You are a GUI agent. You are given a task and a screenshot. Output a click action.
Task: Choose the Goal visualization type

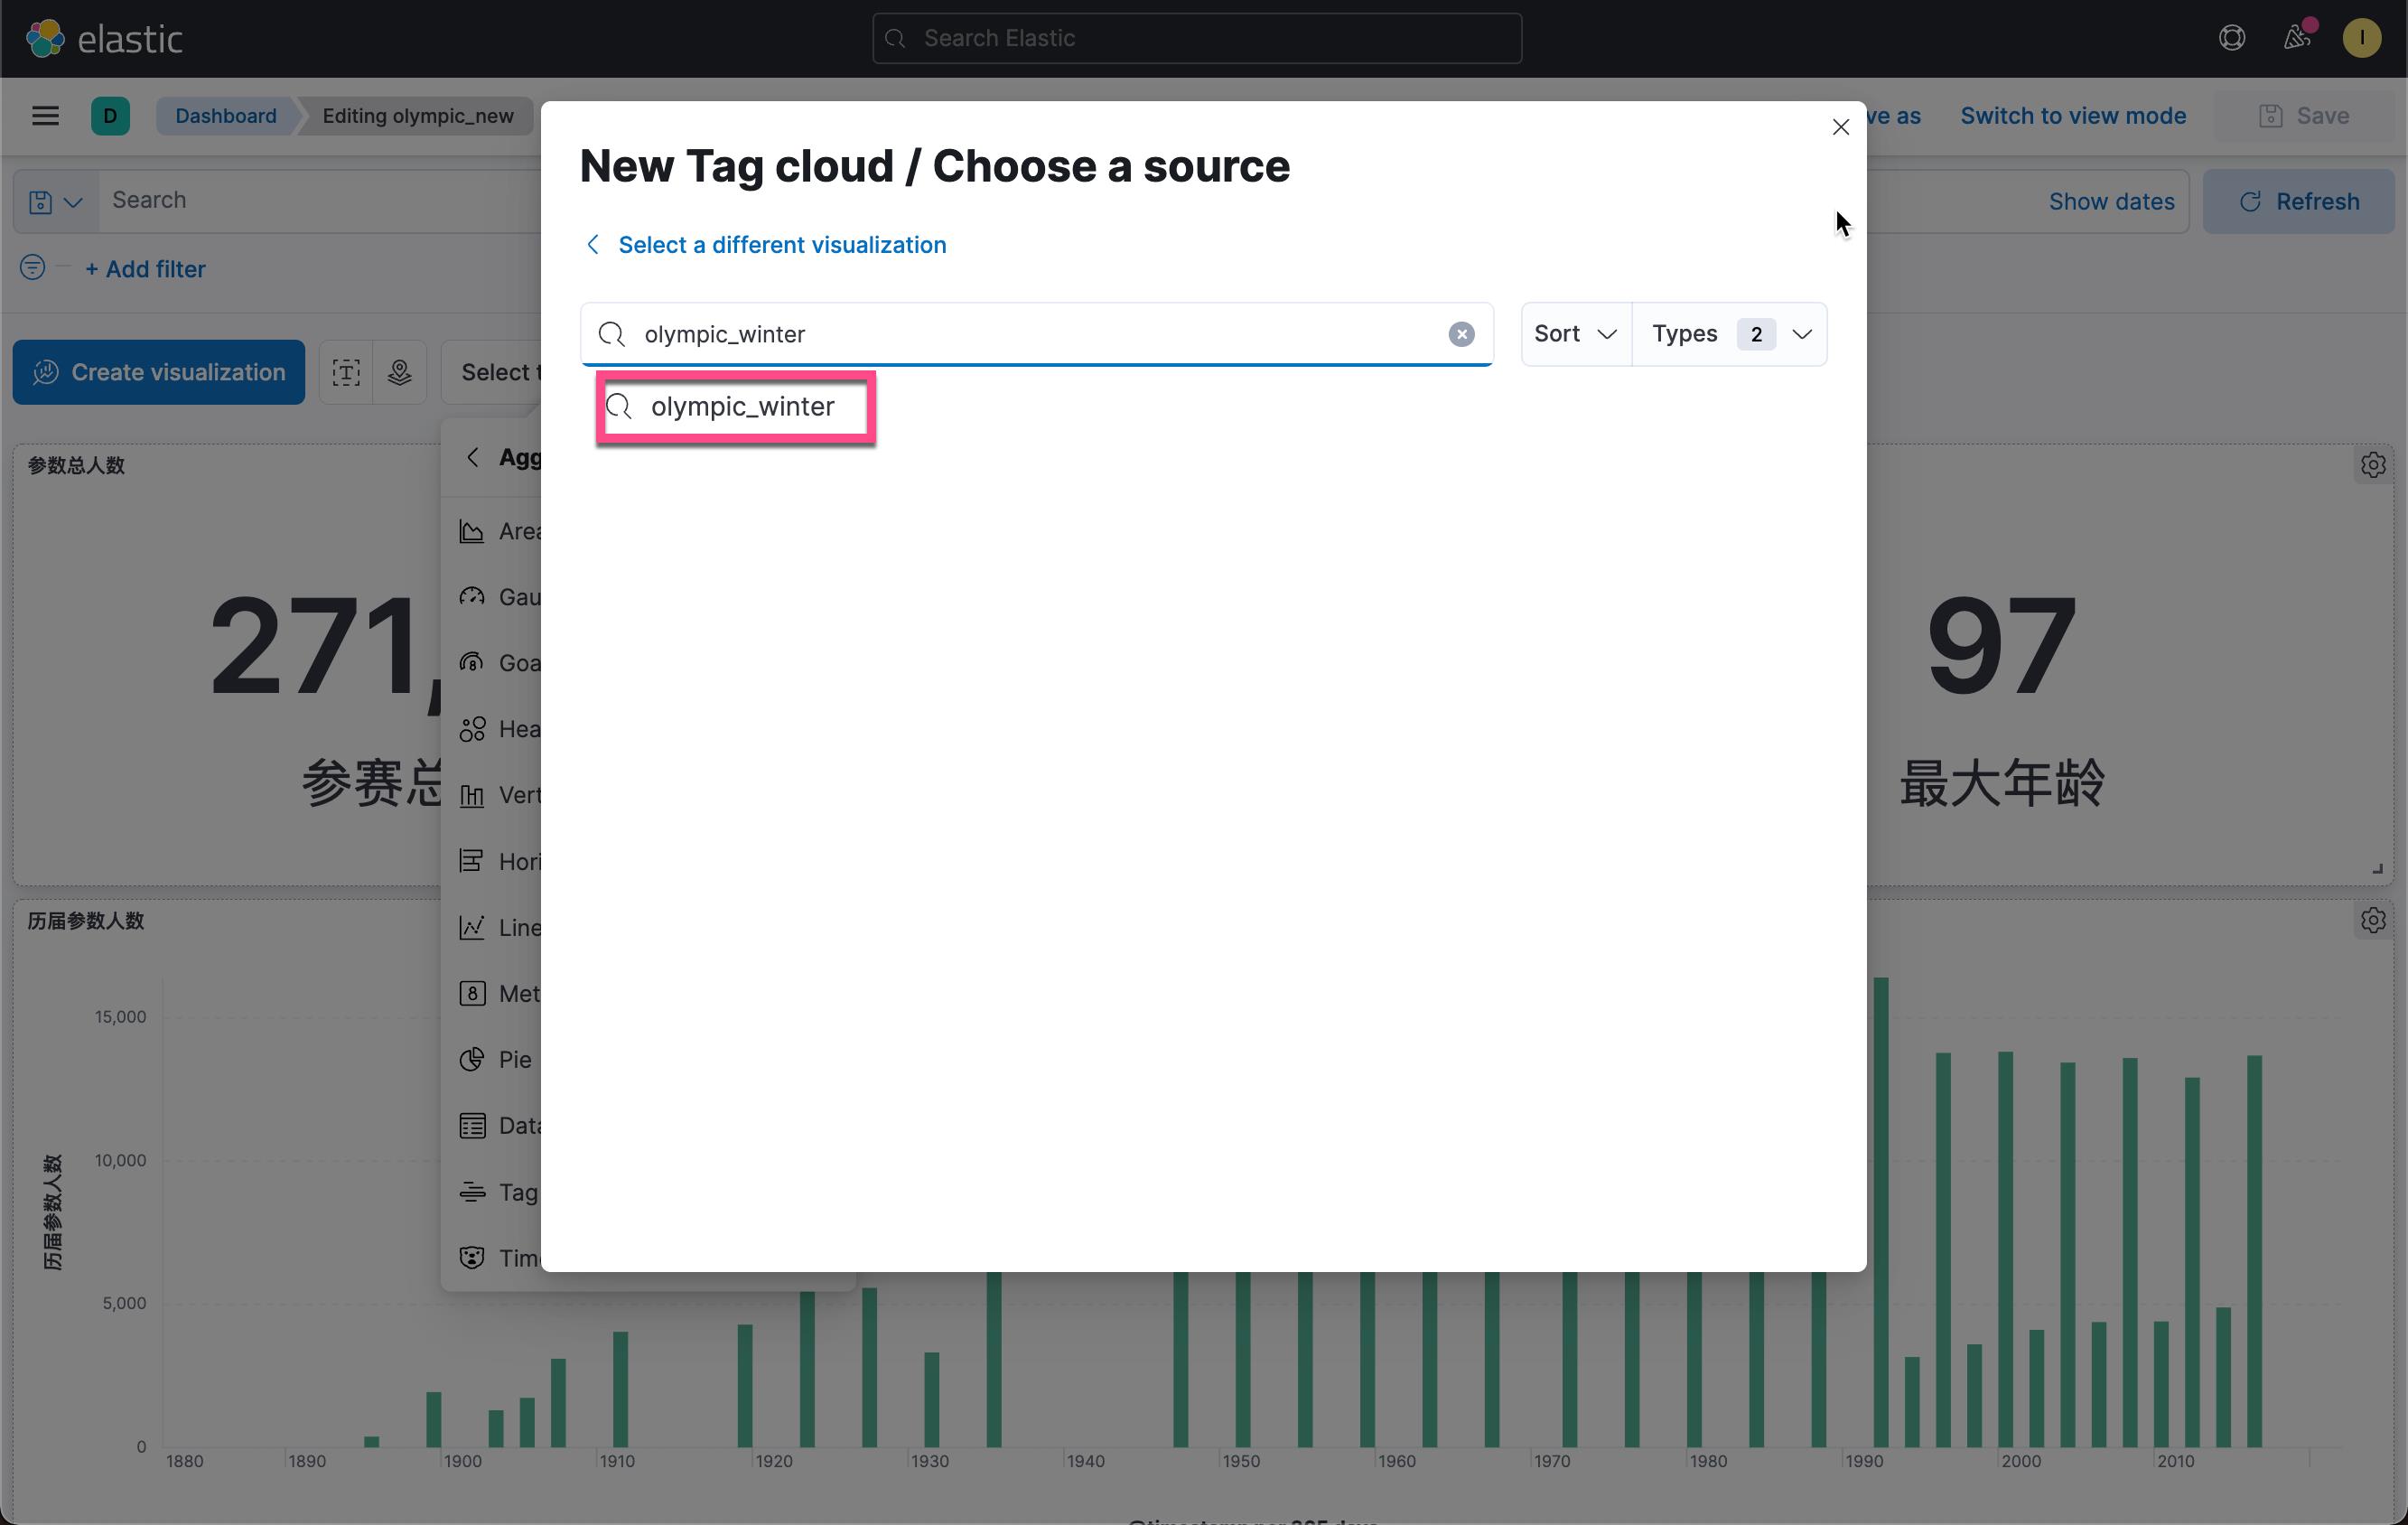point(500,663)
